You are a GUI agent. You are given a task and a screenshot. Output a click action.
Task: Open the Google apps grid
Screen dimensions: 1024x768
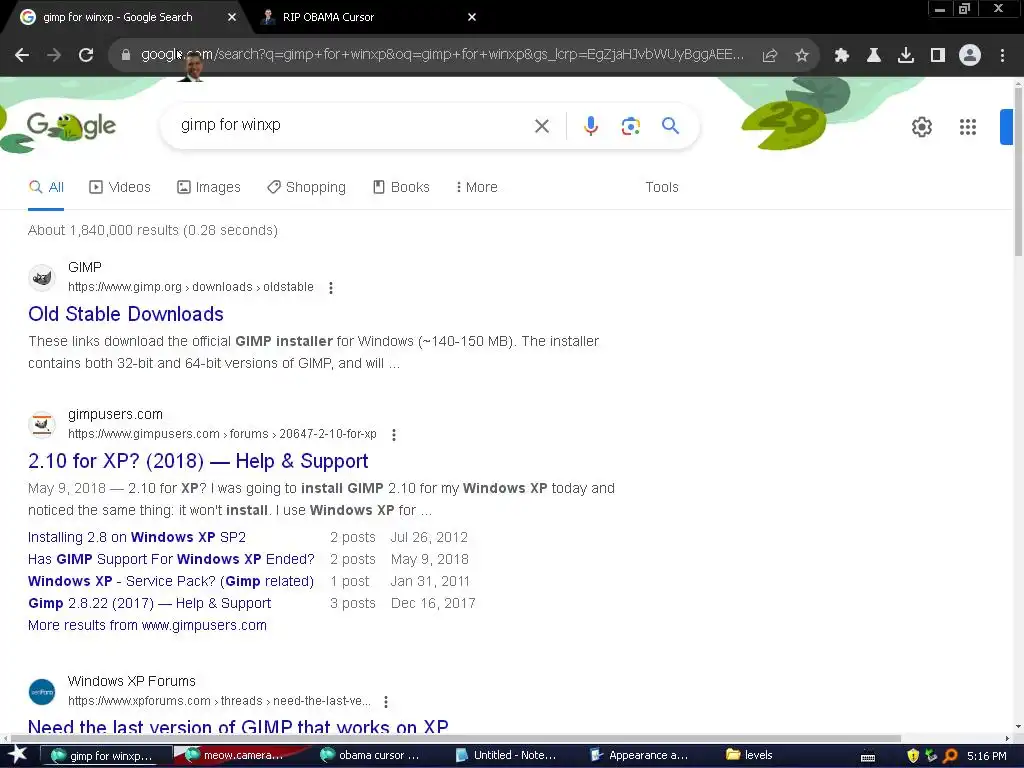[968, 127]
